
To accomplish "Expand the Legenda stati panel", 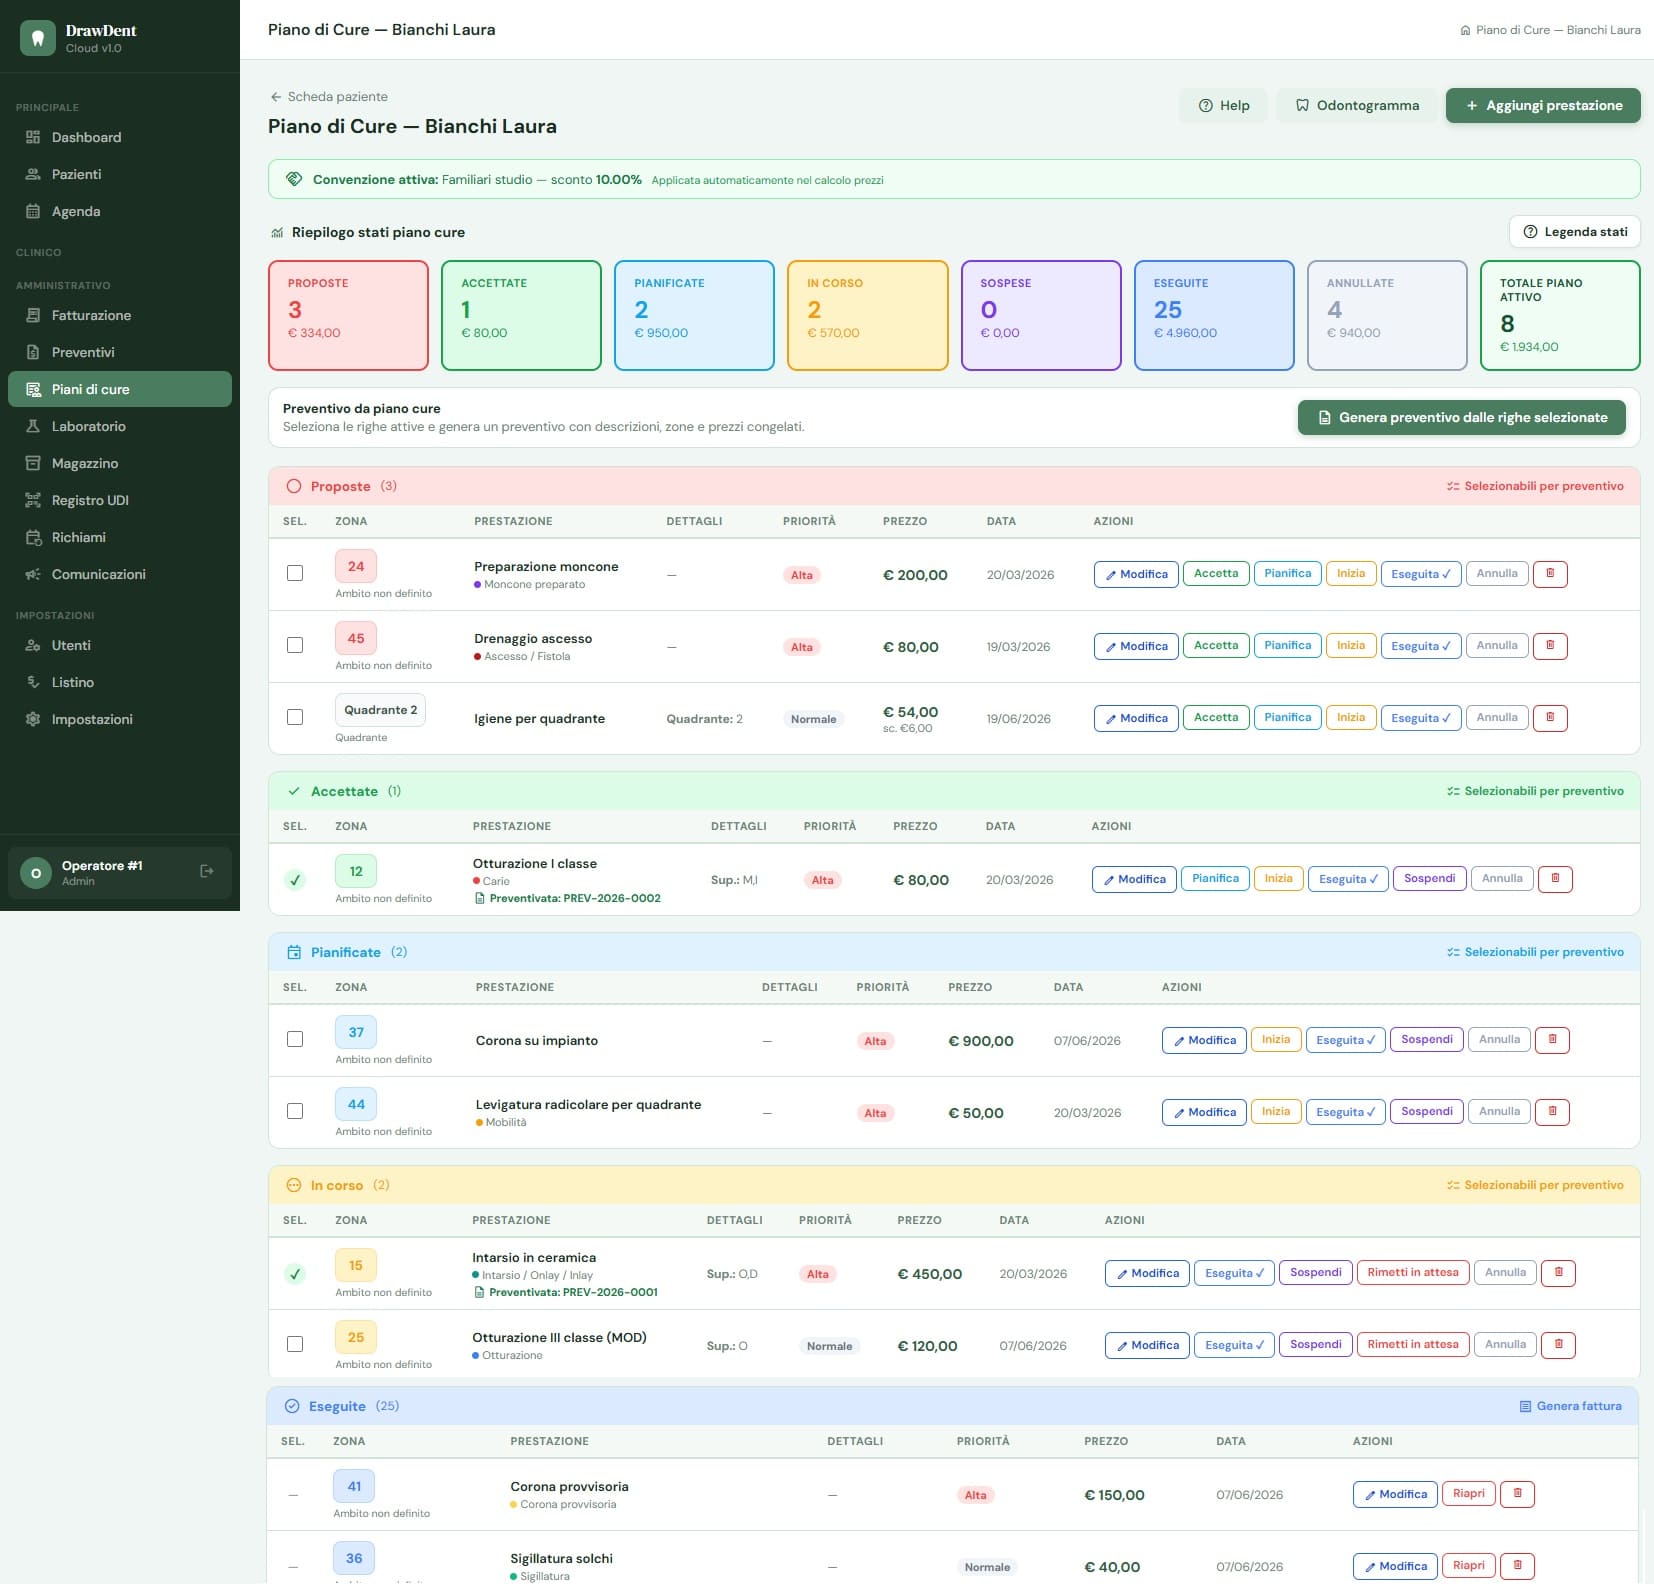I will 1575,231.
